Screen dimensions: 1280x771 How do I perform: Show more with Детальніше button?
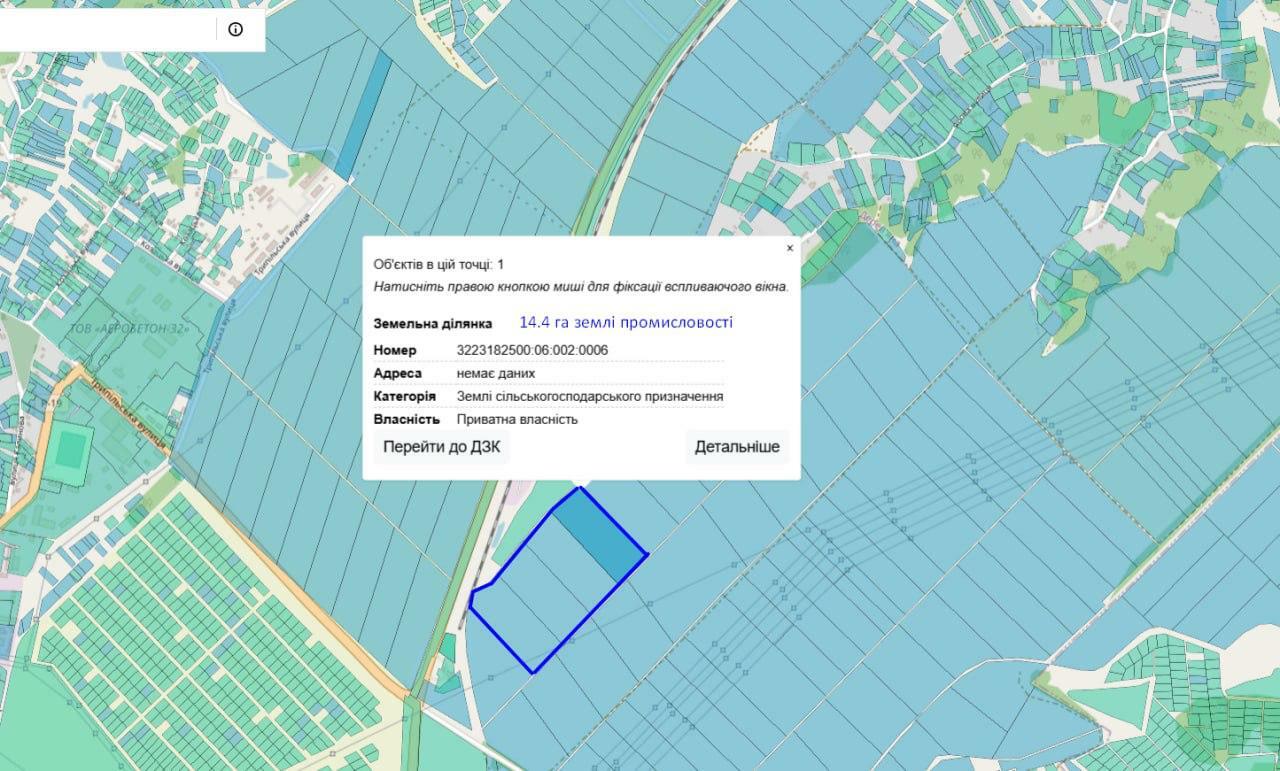pos(737,447)
